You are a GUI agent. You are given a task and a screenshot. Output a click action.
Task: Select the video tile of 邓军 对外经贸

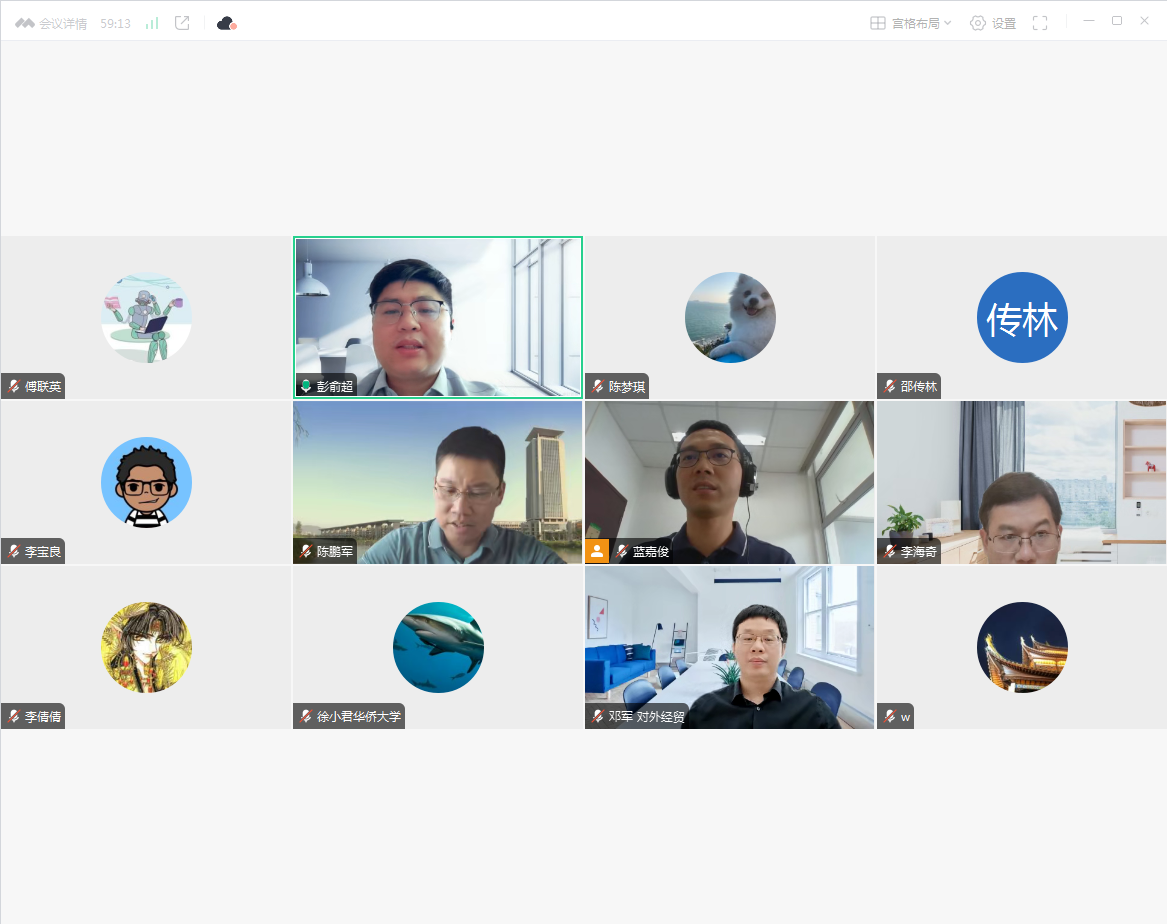click(729, 648)
